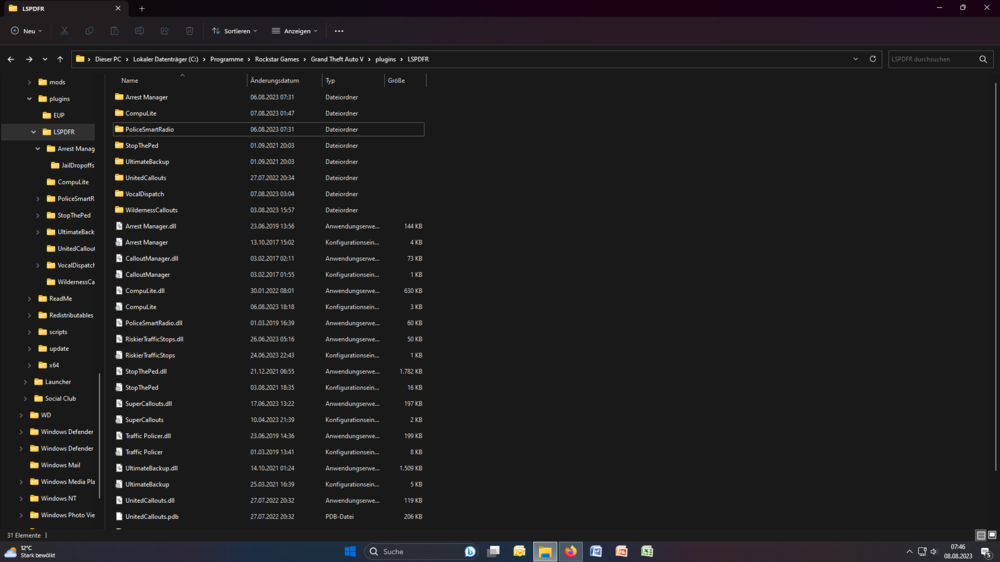1000x562 pixels.
Task: Click the file list vertical scrollbar
Action: point(996,277)
